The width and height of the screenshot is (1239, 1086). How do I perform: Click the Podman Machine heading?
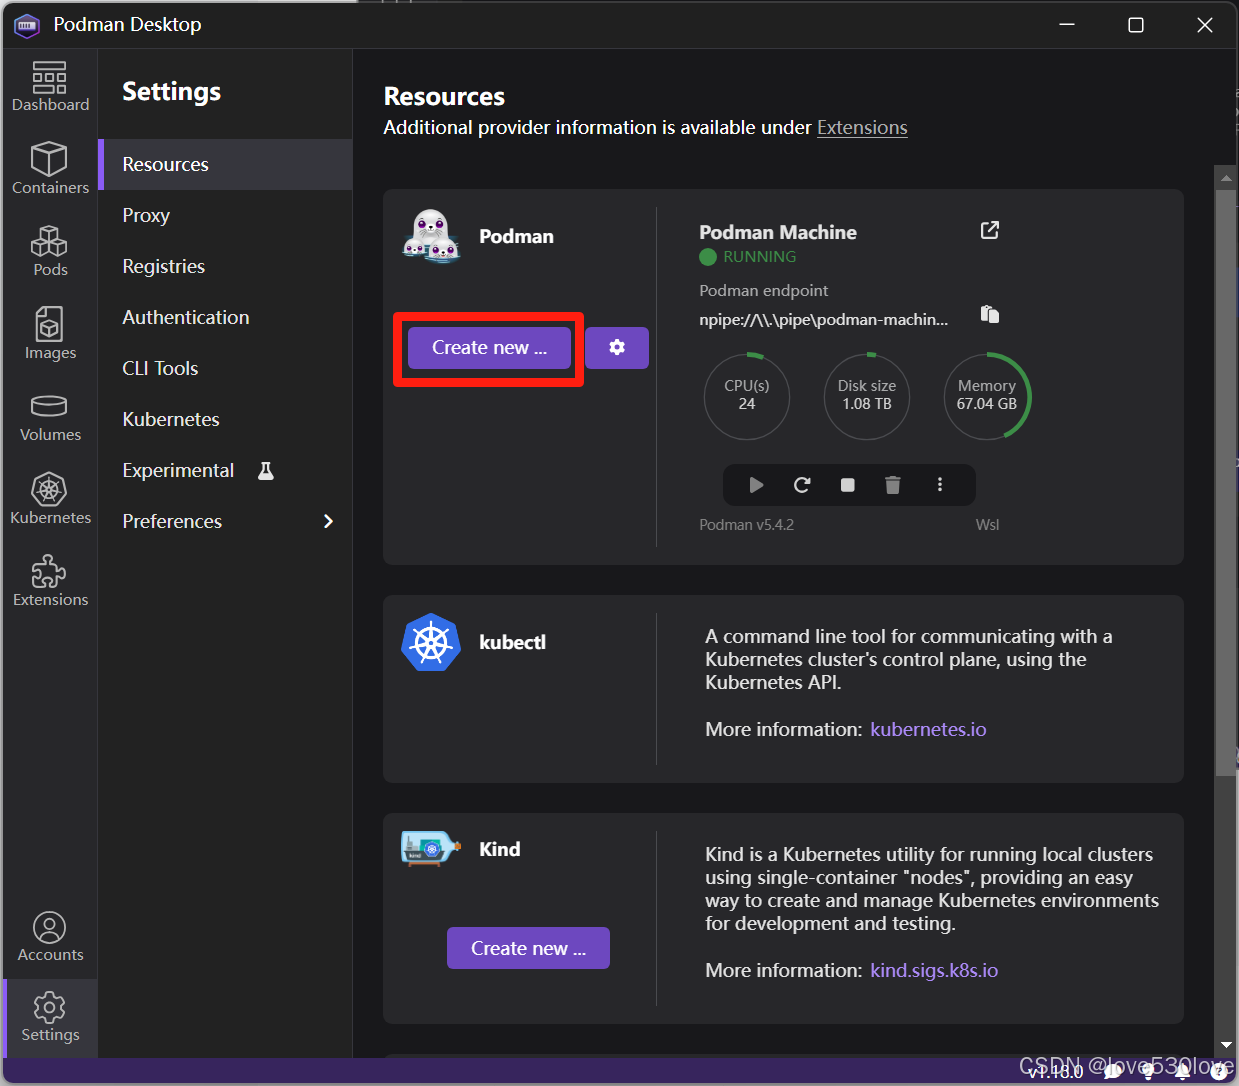coord(778,232)
